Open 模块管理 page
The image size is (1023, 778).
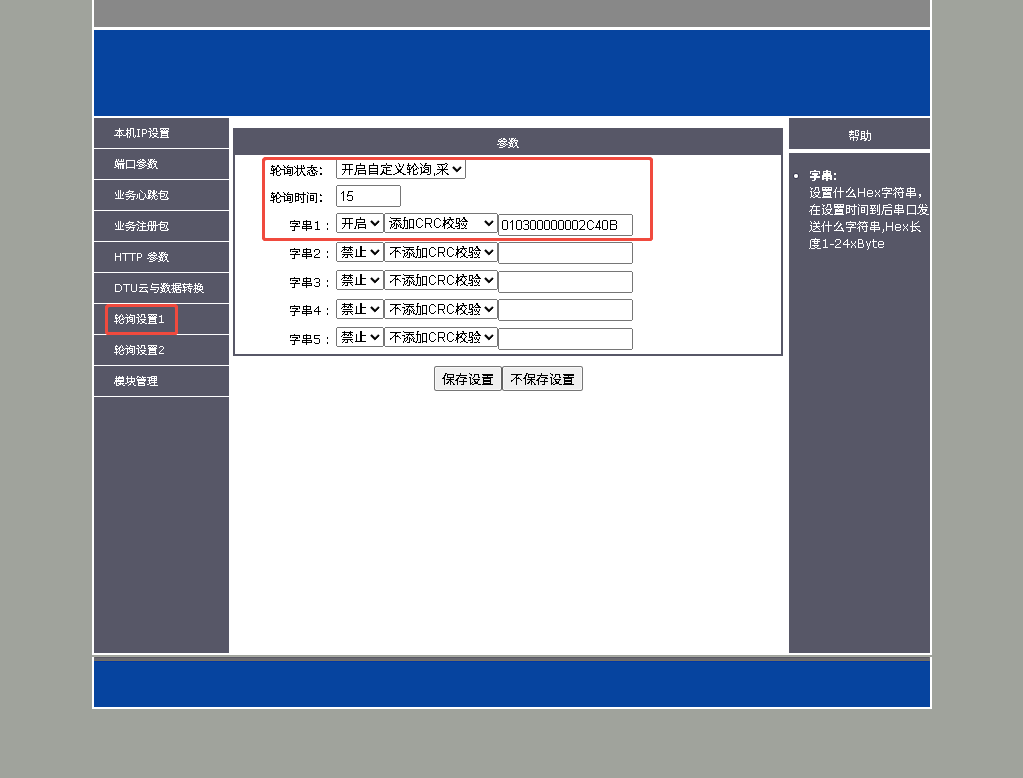136,381
